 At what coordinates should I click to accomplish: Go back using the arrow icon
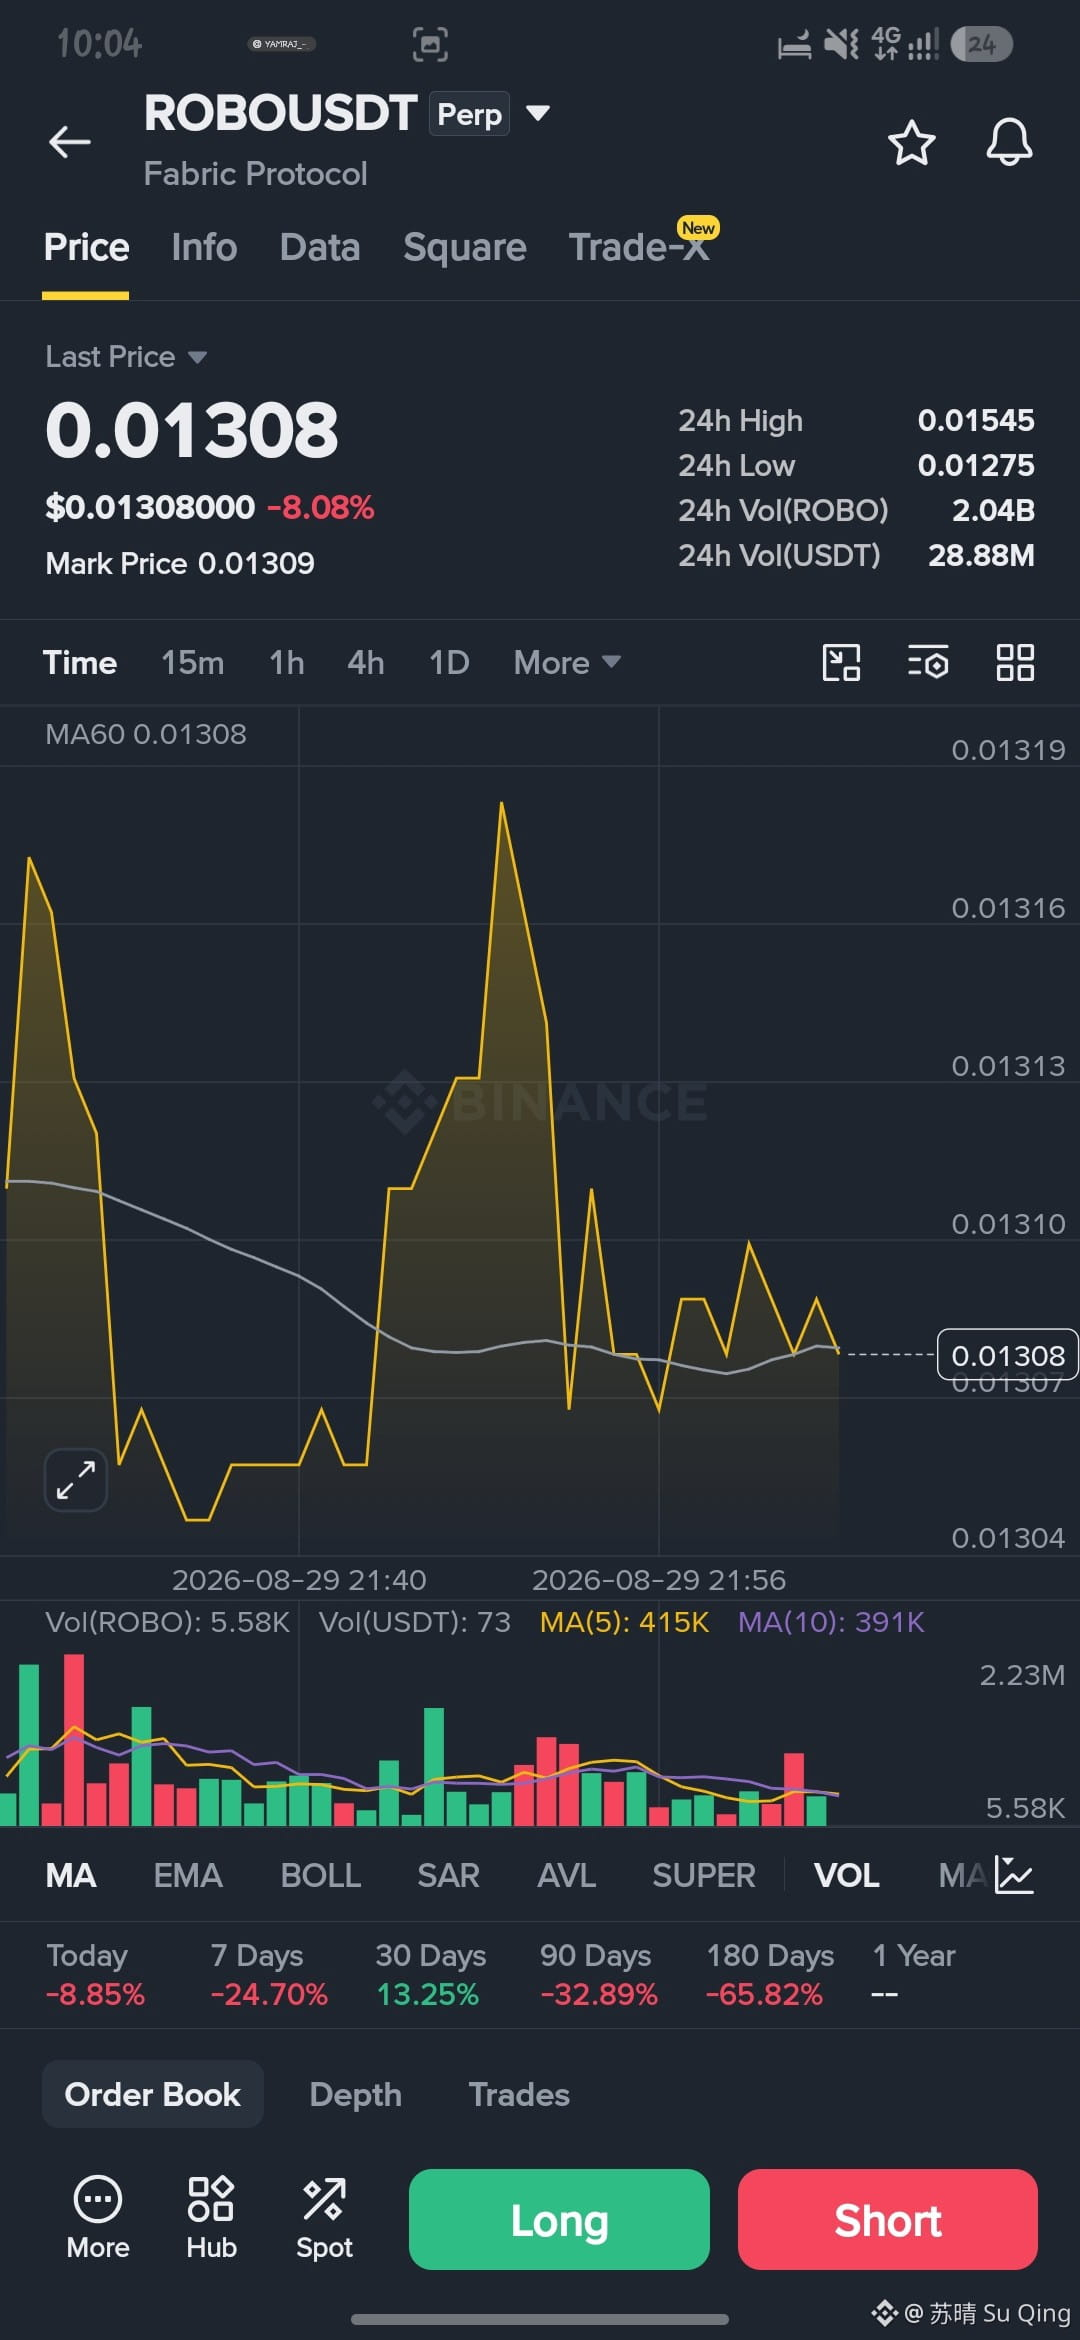70,142
